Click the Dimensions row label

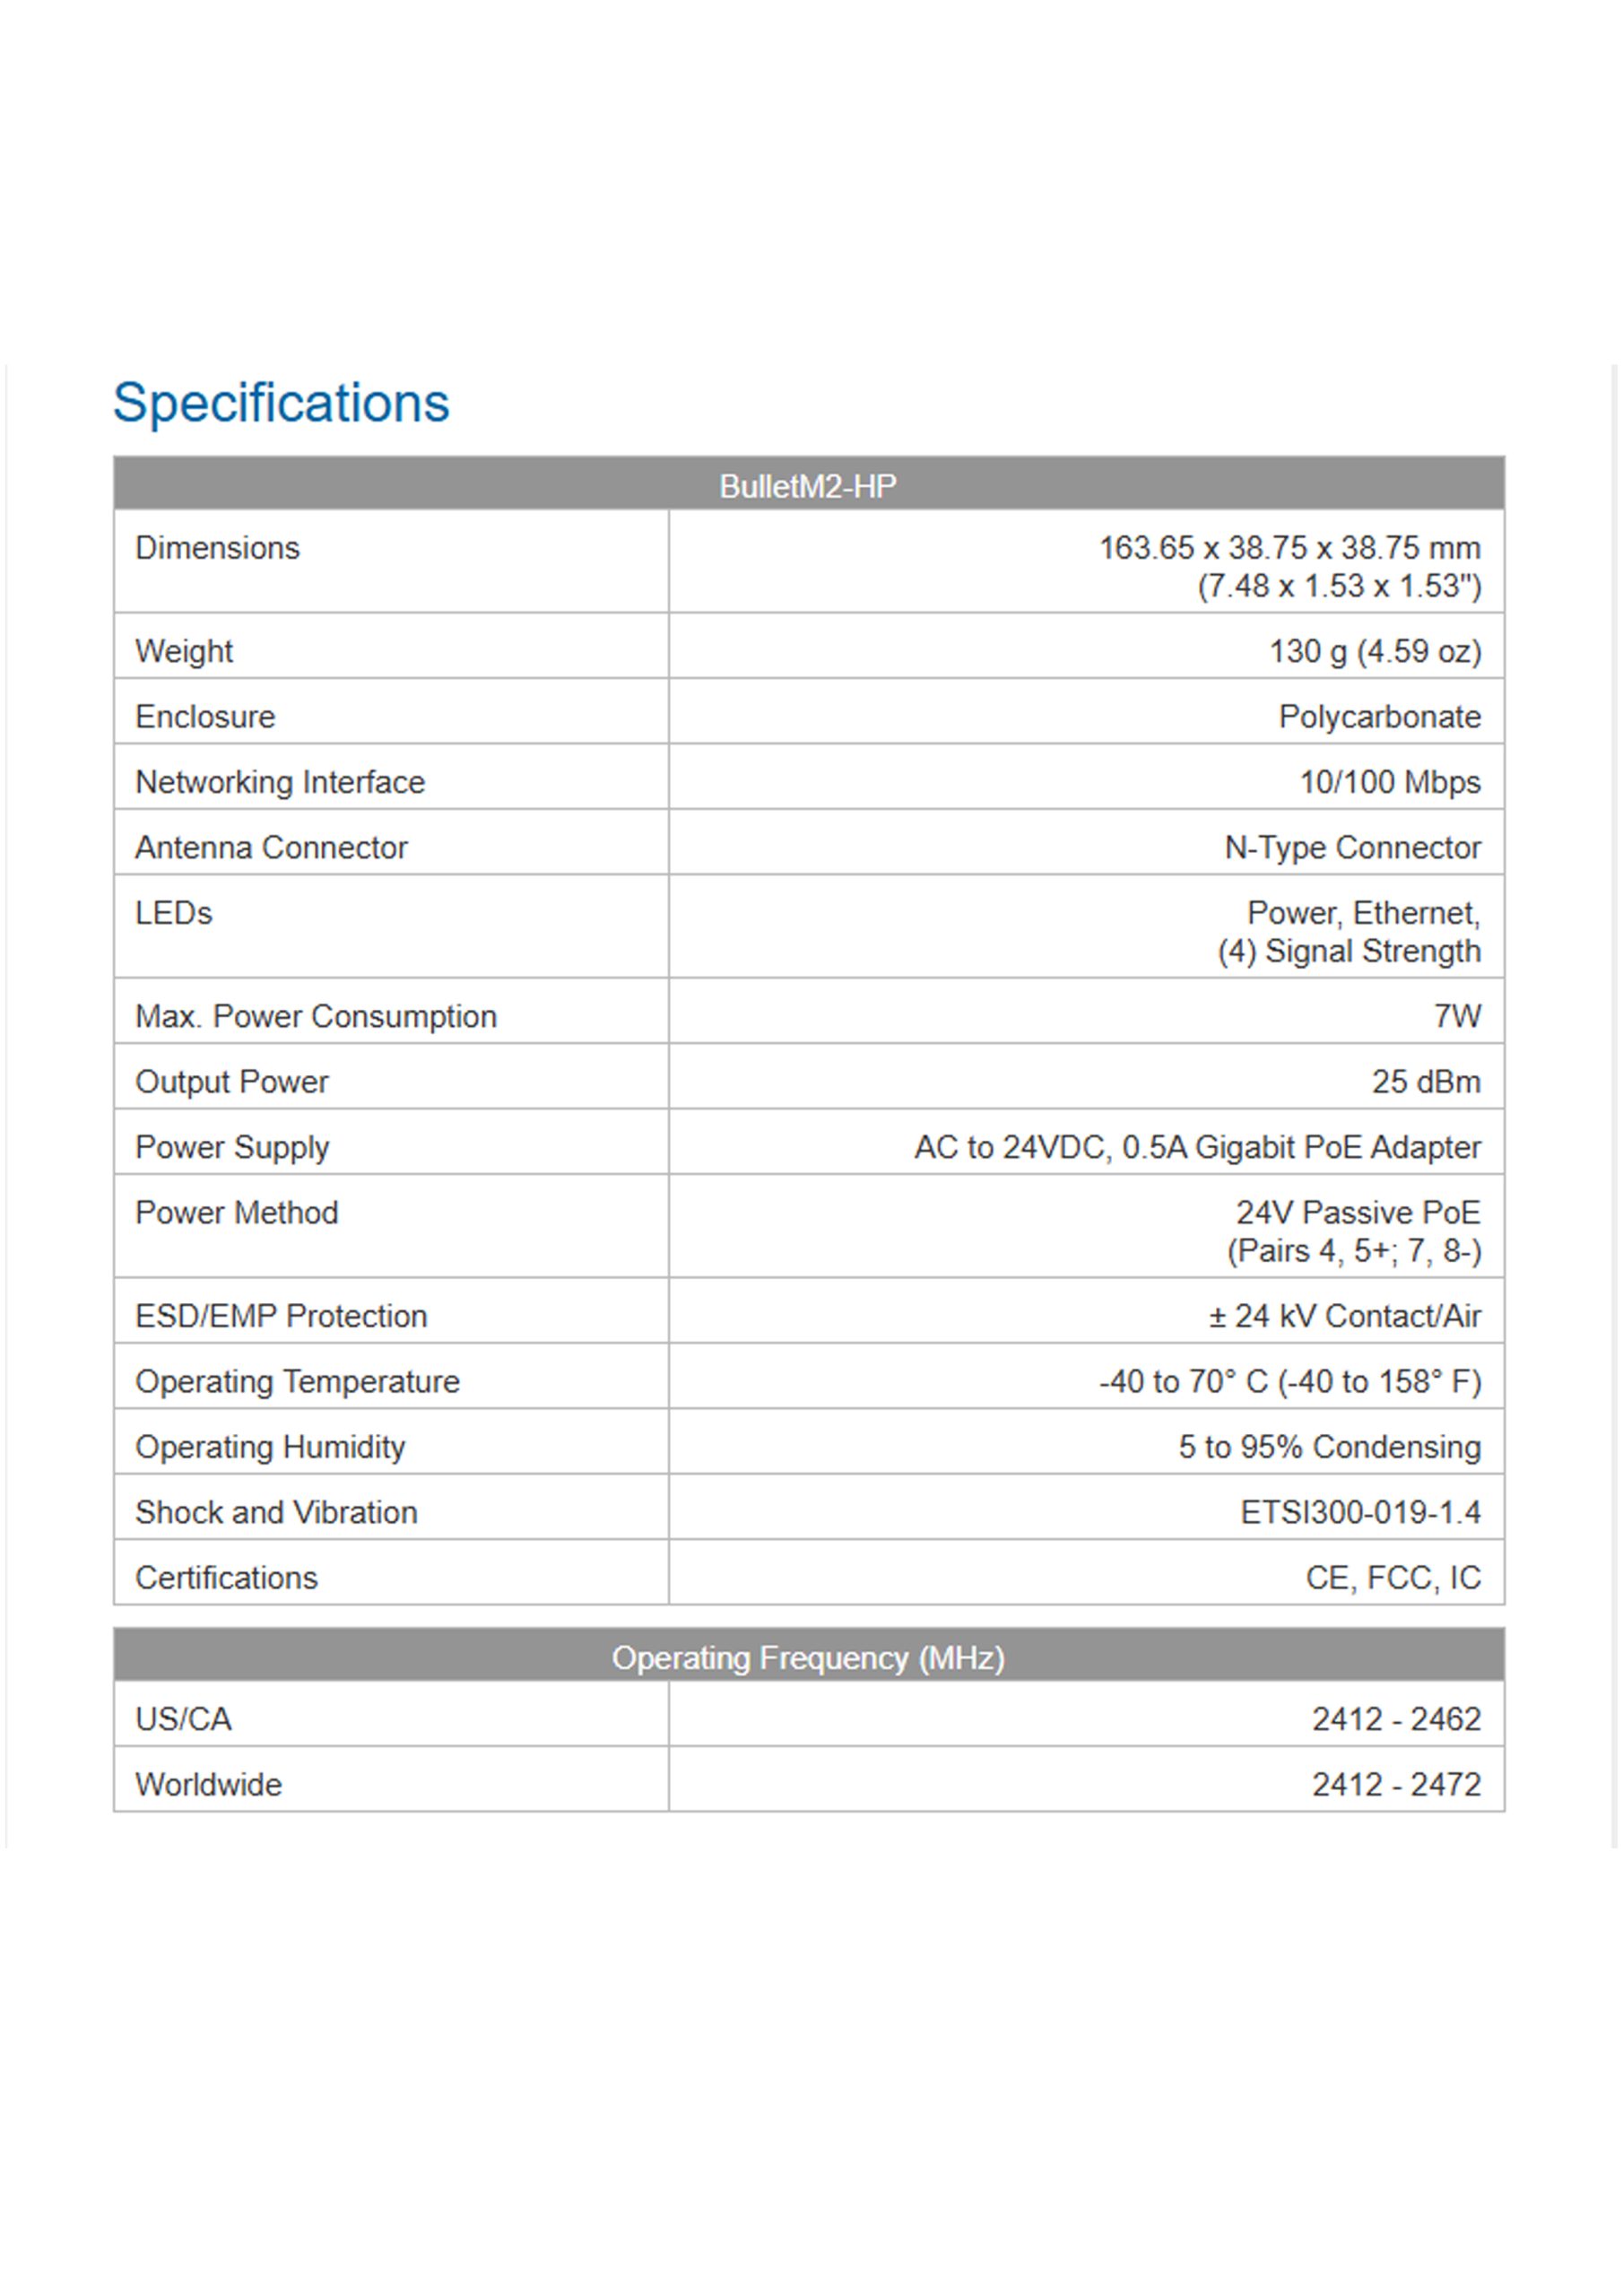[217, 548]
